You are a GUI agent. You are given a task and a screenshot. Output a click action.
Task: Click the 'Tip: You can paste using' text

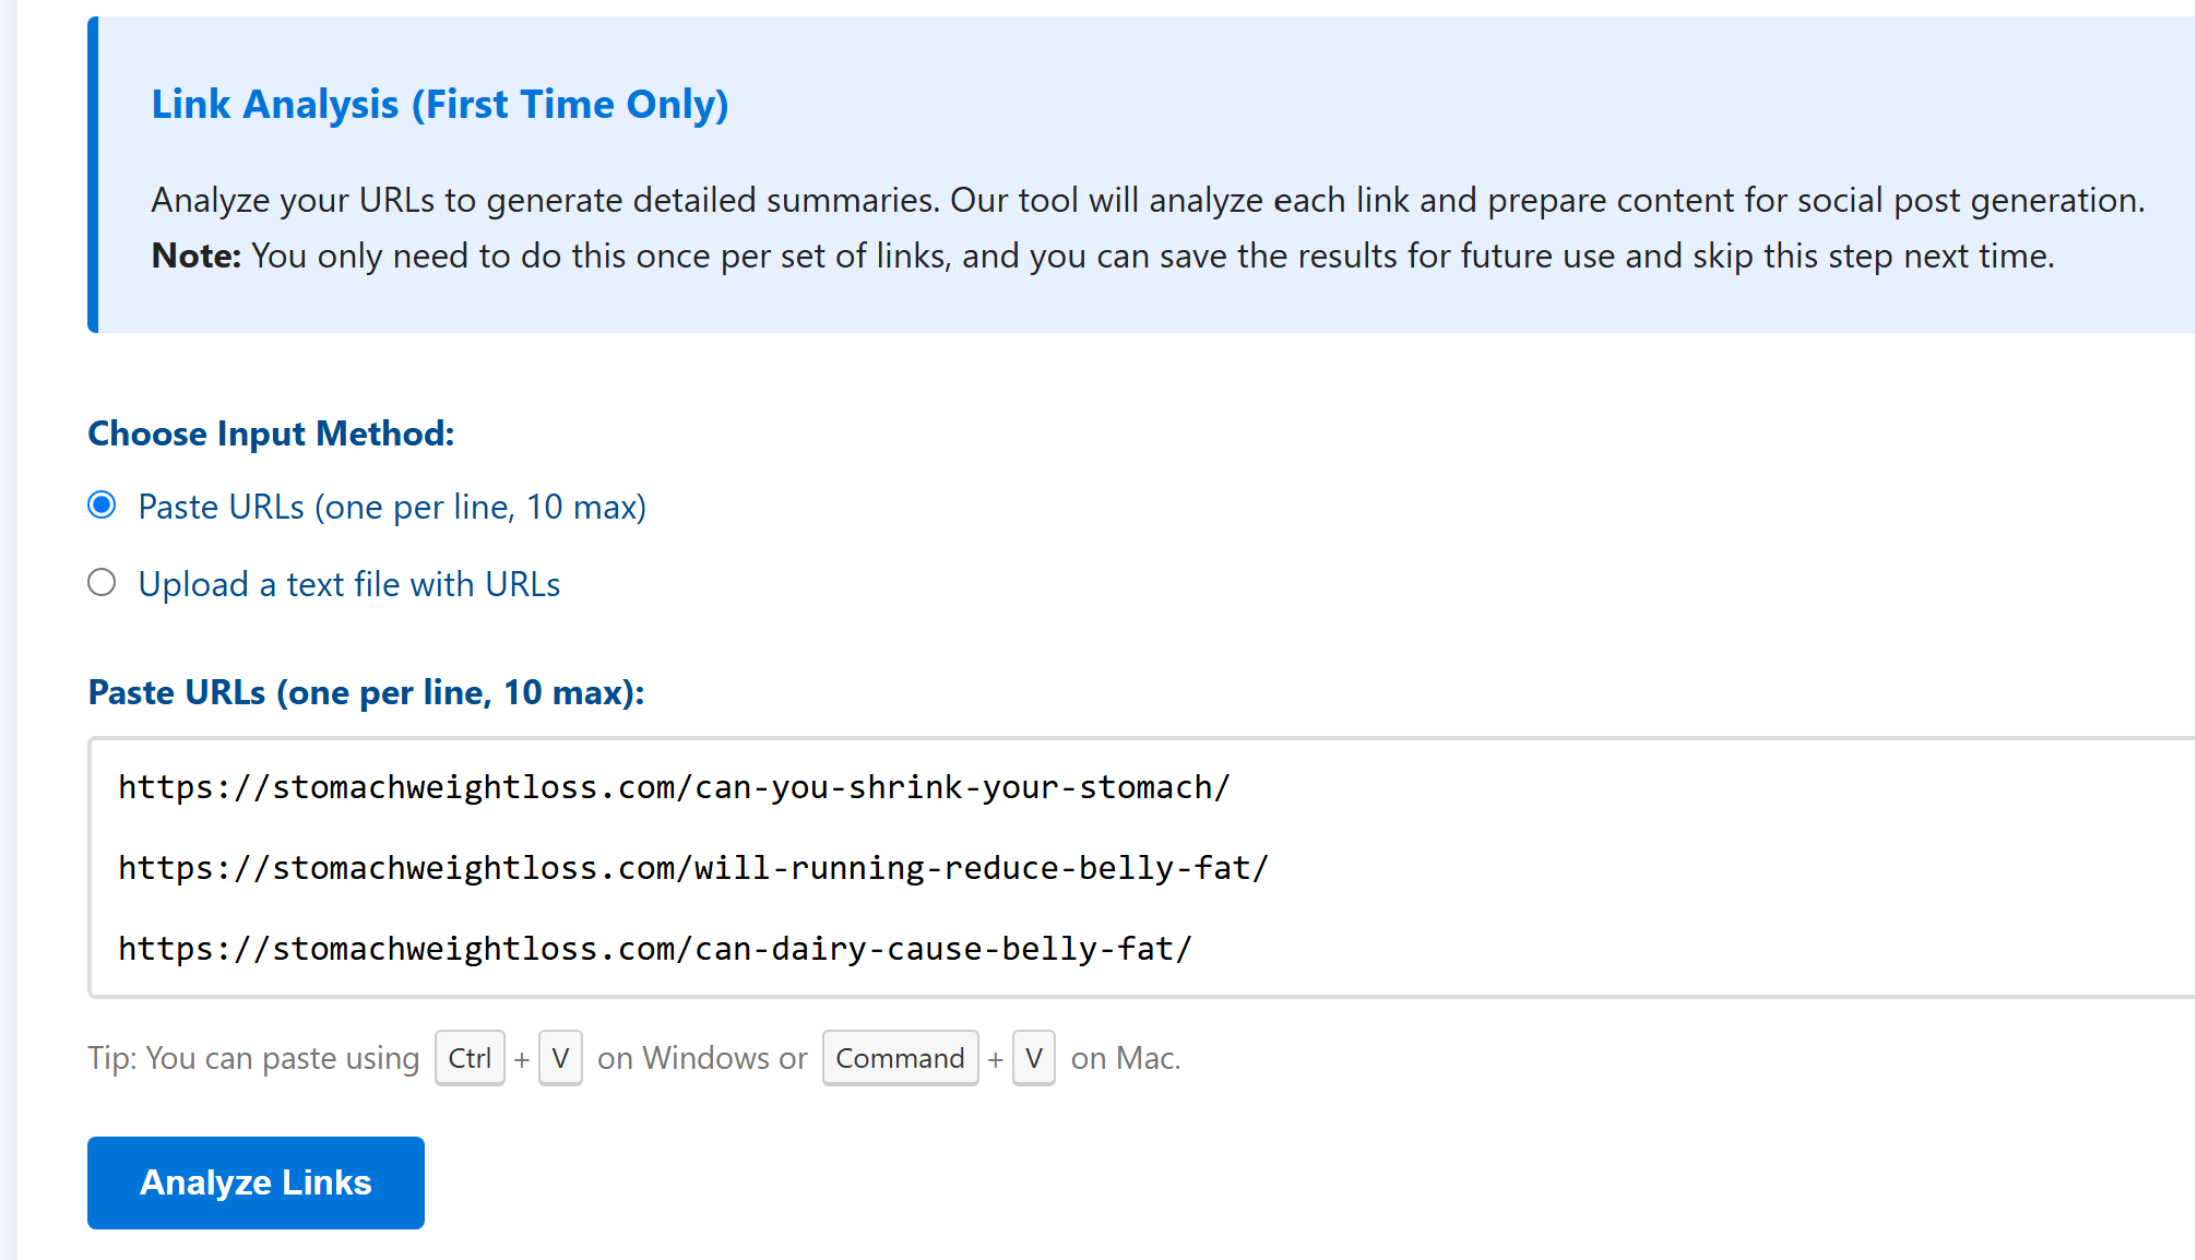pos(253,1058)
